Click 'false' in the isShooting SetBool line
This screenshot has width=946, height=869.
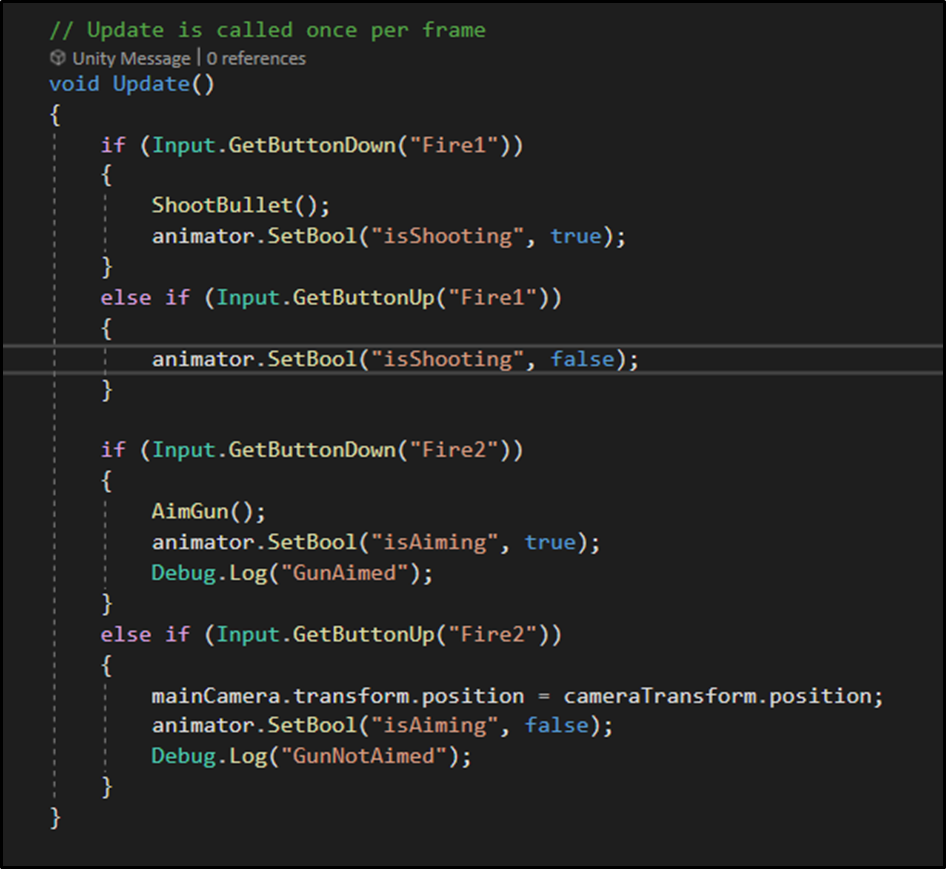582,359
